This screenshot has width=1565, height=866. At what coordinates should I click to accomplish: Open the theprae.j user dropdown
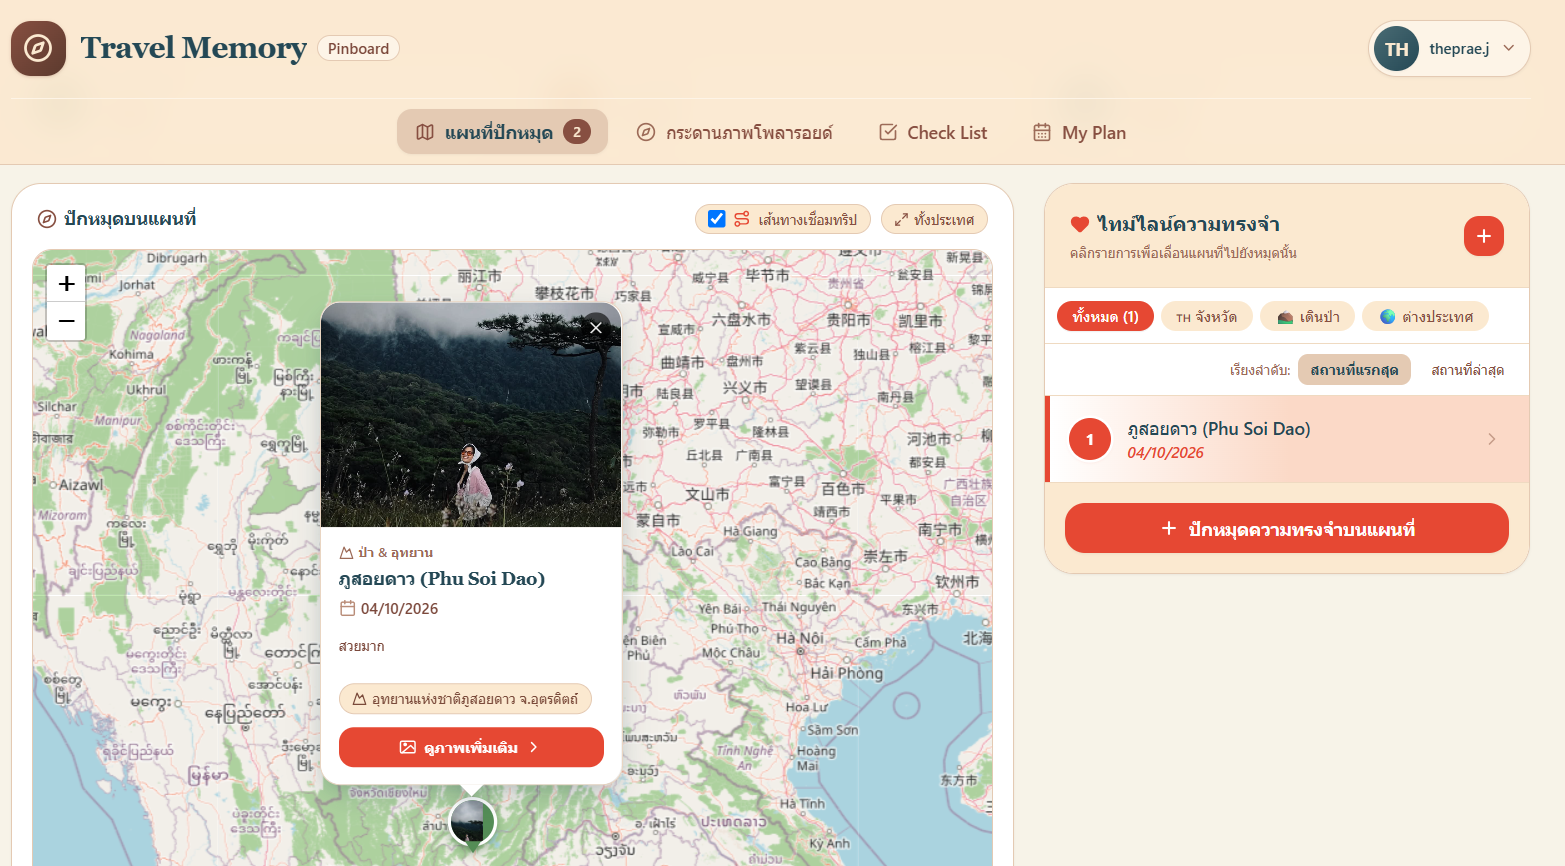coord(1449,49)
